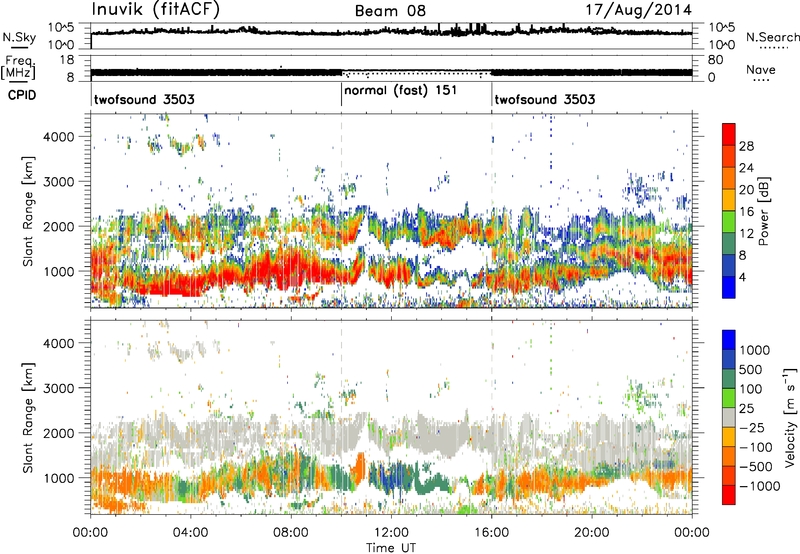
Task: Click the blue velocity patch near 12:00
Action: click(x=392, y=477)
